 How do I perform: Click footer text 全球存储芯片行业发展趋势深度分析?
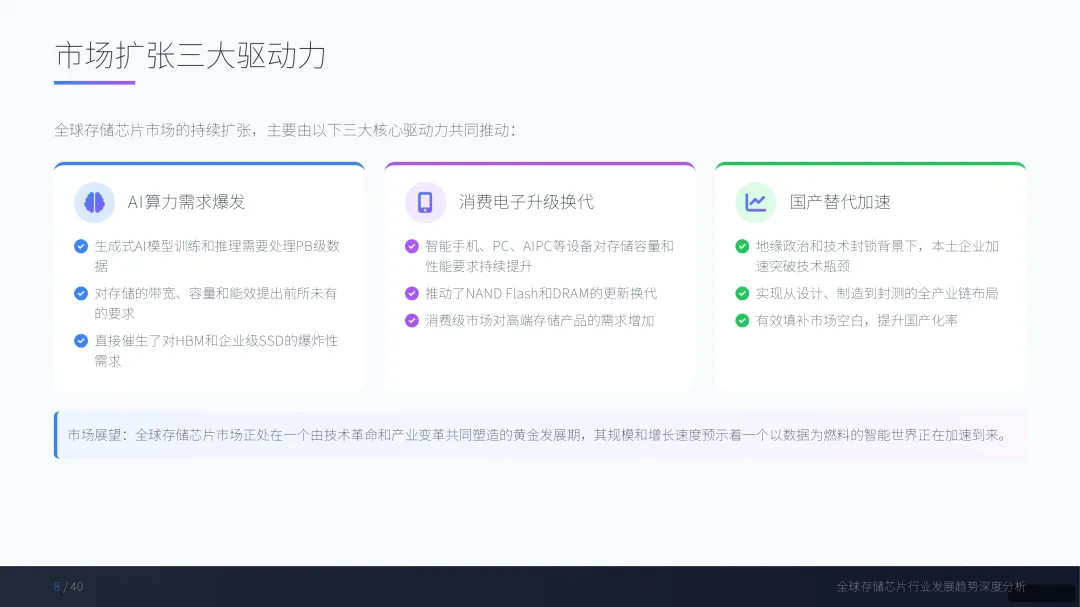pyautogui.click(x=931, y=587)
